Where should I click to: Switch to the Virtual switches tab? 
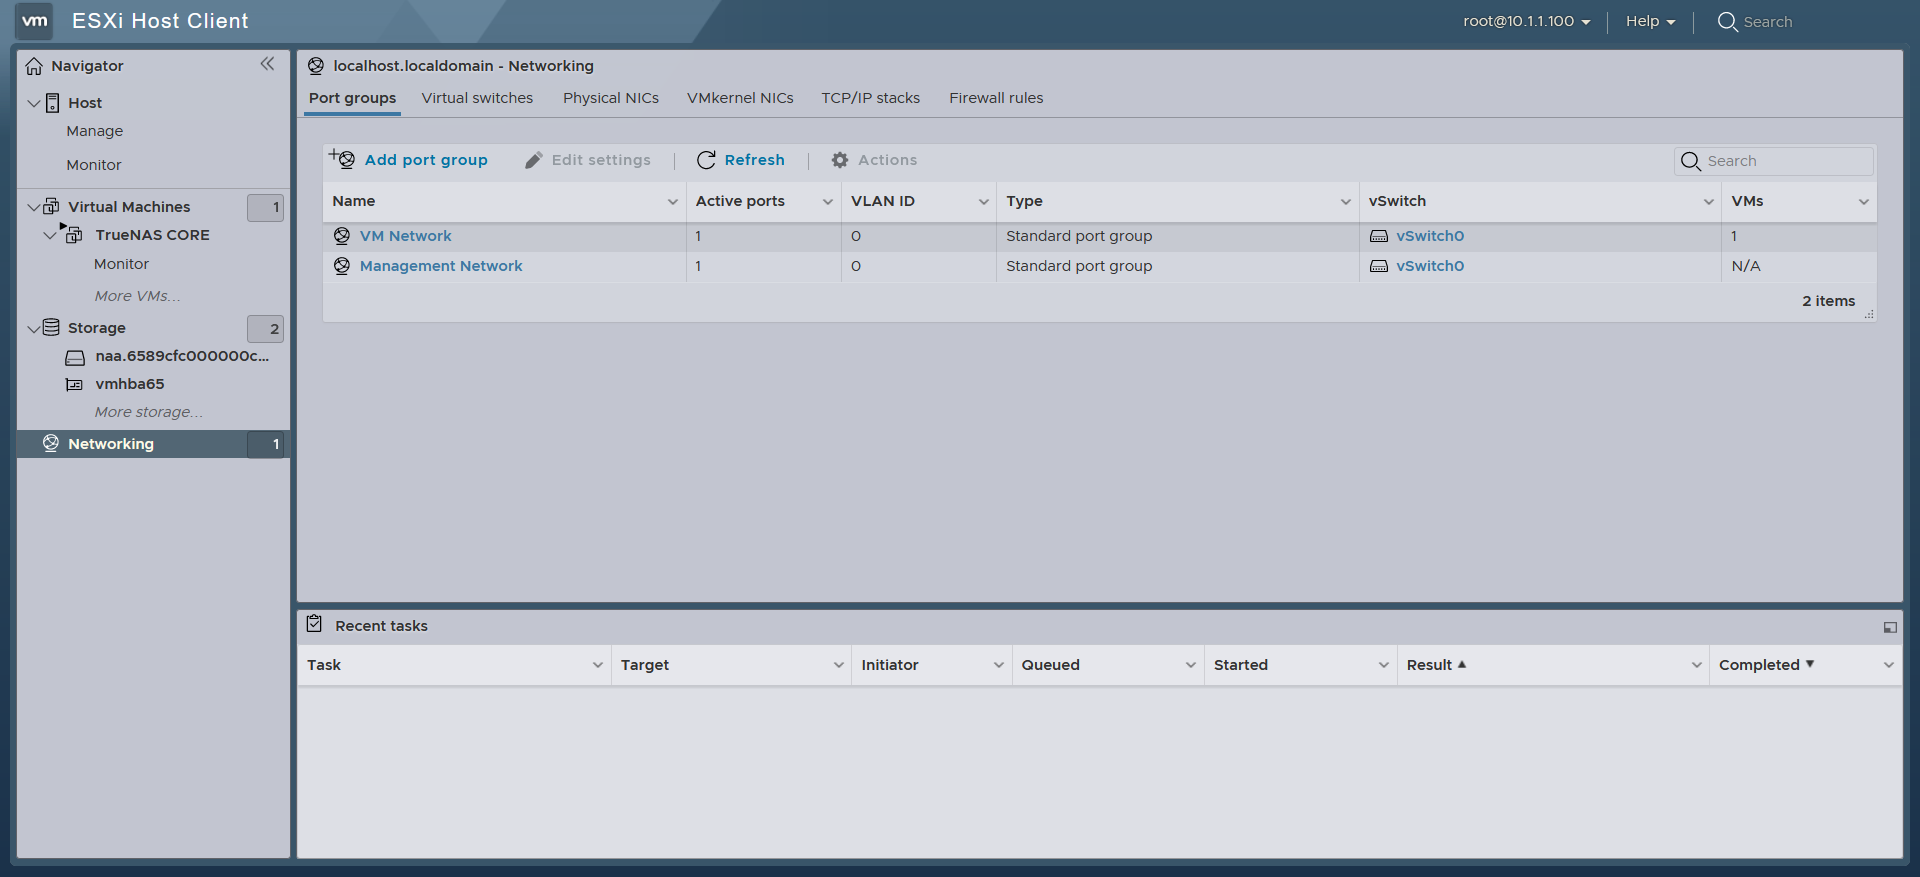click(477, 98)
